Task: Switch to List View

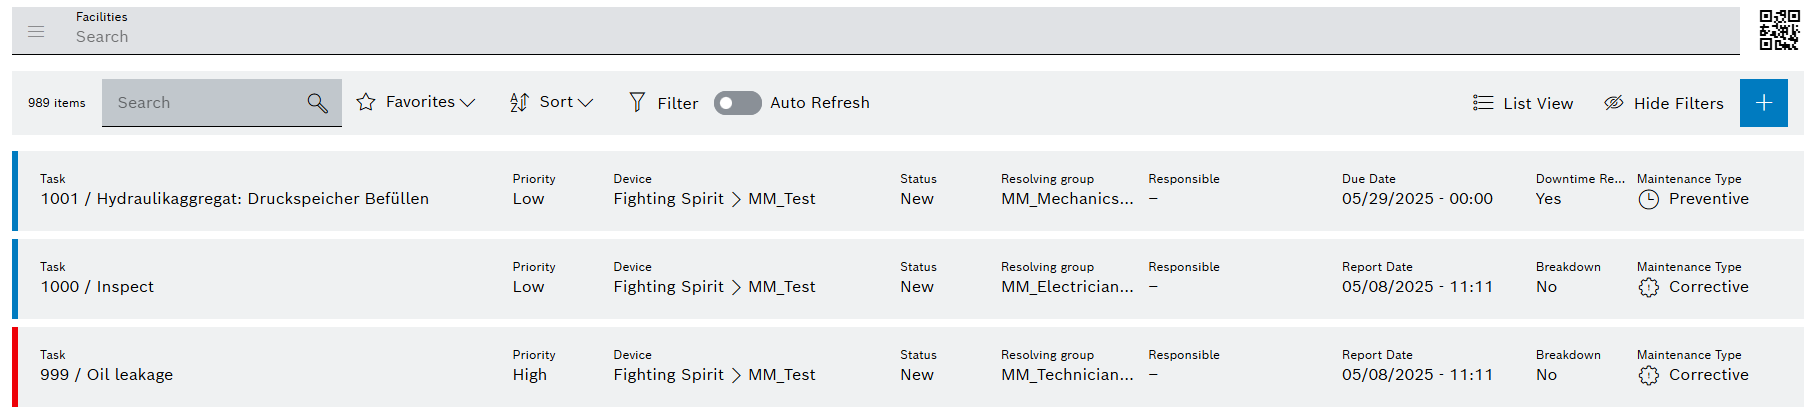Action: [x=1538, y=104]
